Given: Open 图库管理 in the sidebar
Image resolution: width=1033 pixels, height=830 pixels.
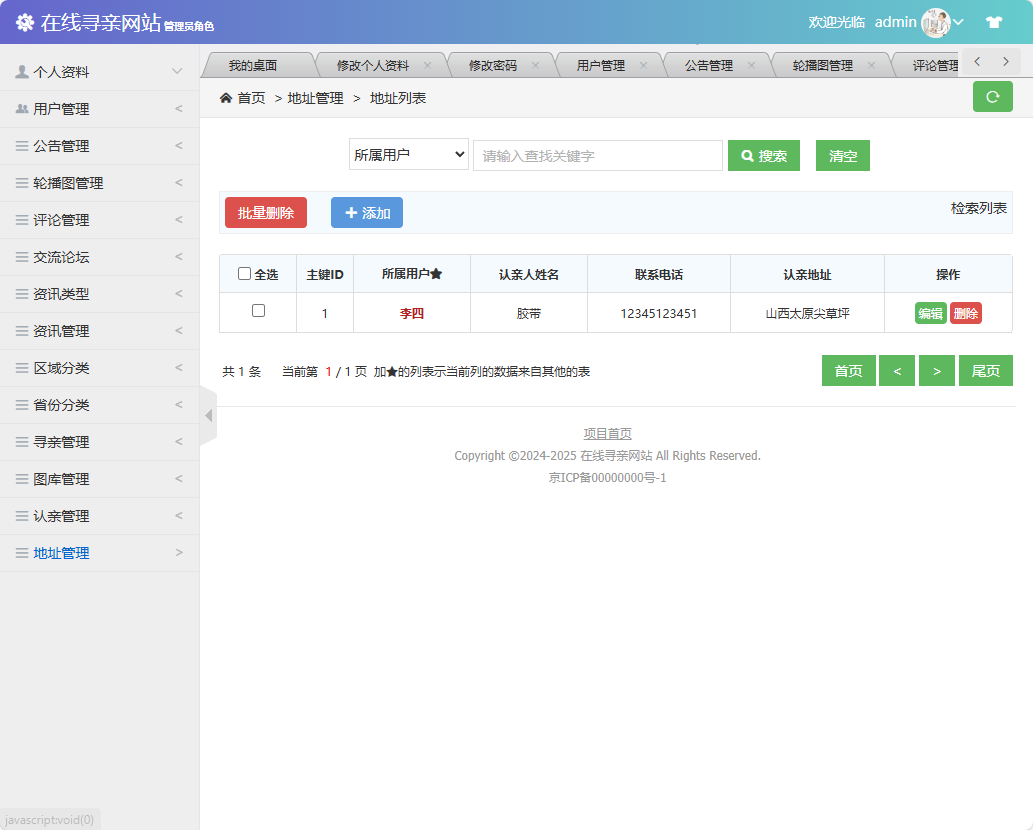Looking at the screenshot, I should coord(60,478).
